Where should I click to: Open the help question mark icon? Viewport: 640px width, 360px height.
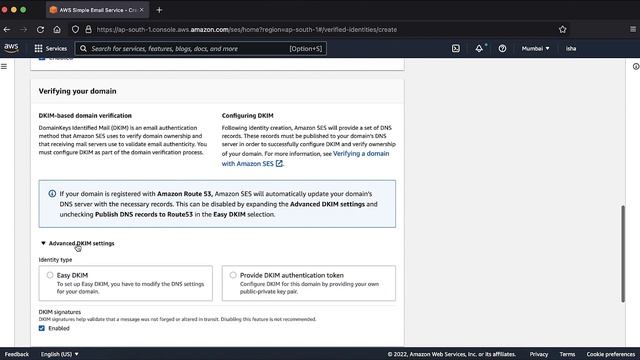(502, 49)
